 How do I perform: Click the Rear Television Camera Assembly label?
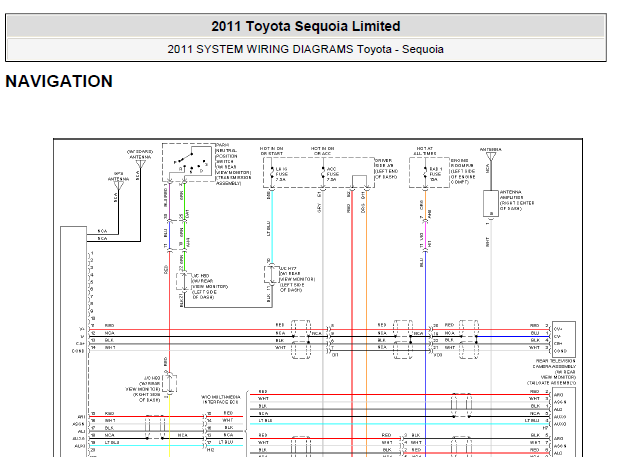click(x=552, y=372)
